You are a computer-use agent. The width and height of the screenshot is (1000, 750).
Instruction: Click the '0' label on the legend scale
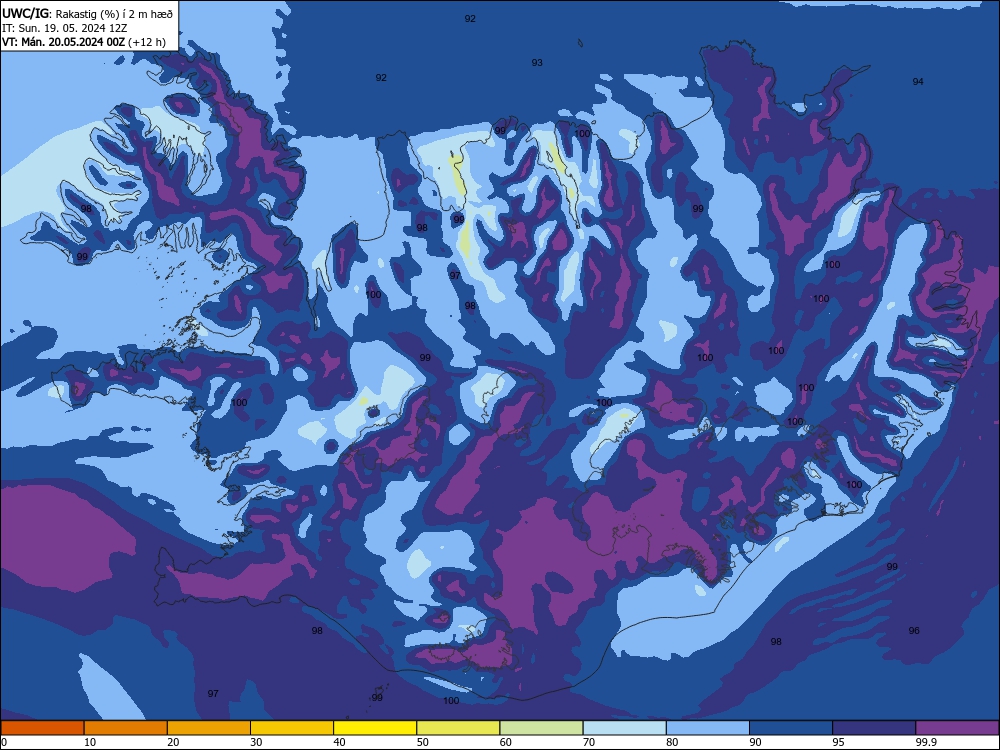(4, 742)
